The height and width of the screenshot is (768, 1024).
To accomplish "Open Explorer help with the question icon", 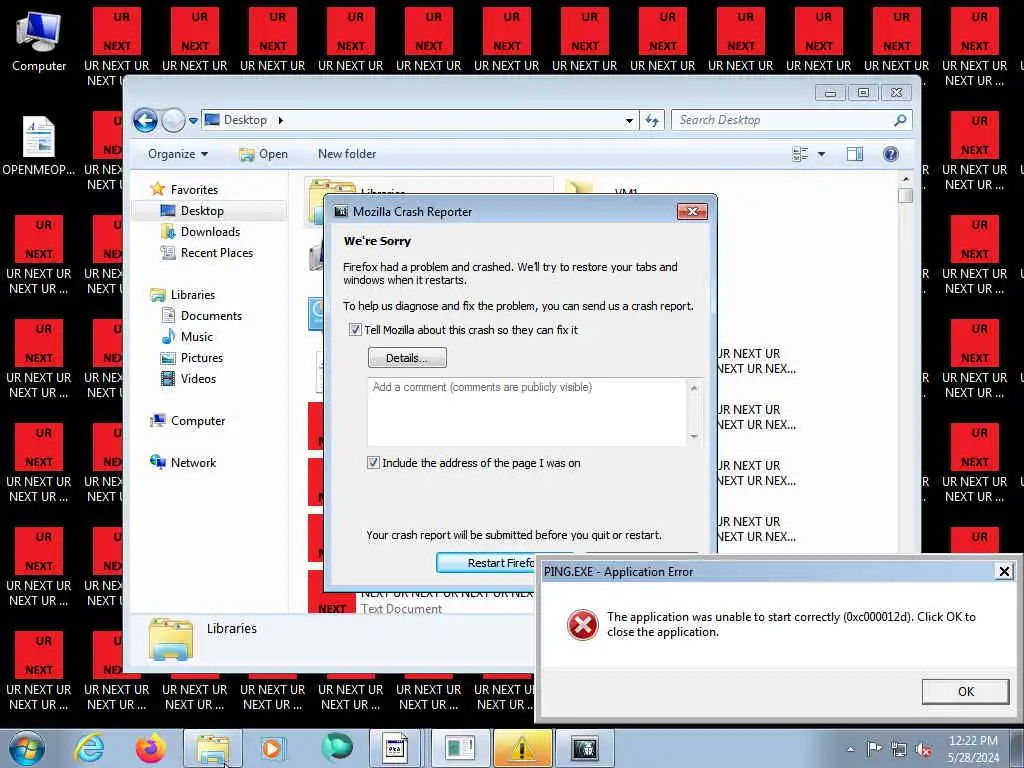I will click(891, 154).
